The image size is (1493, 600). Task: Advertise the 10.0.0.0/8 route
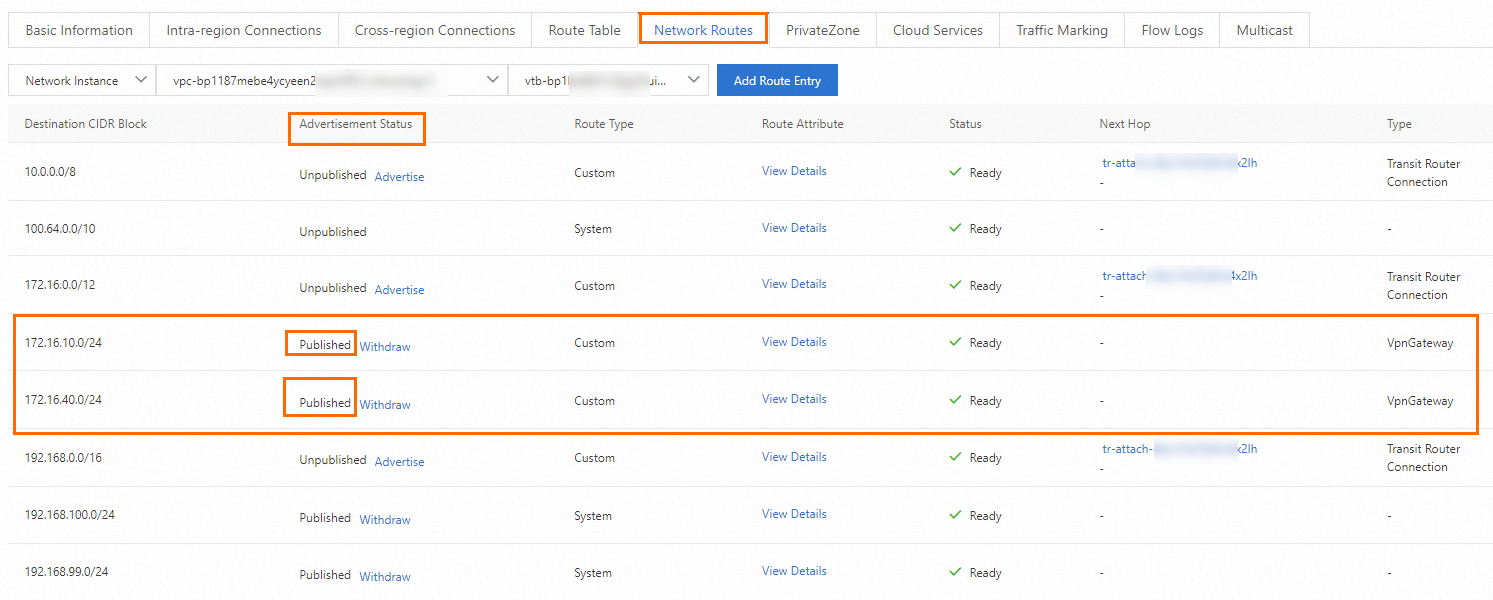coord(399,177)
